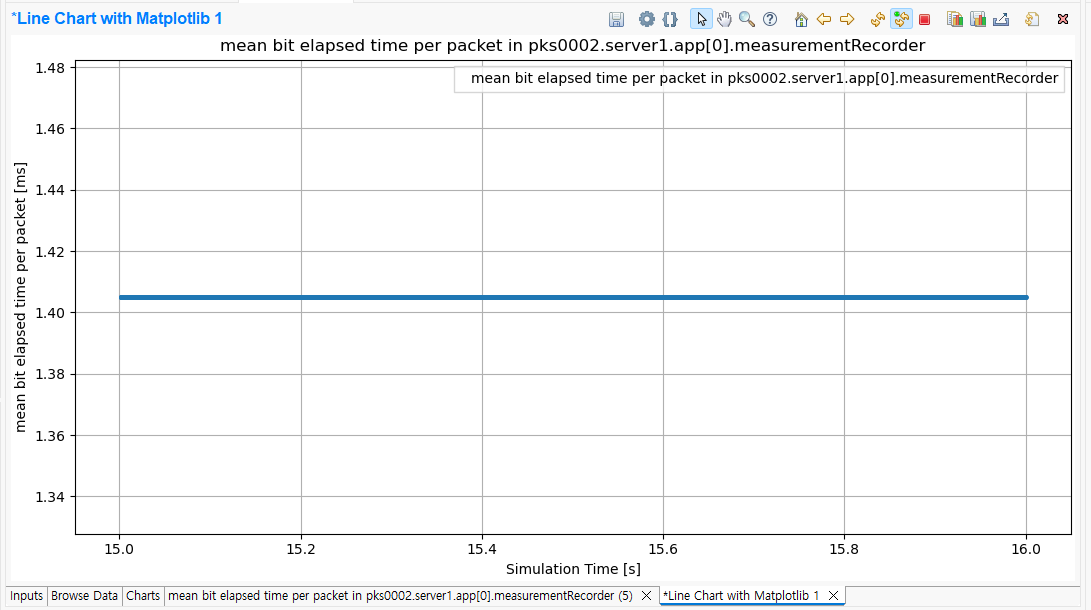Open the Browse Data tab
The image size is (1091, 610).
[x=84, y=596]
